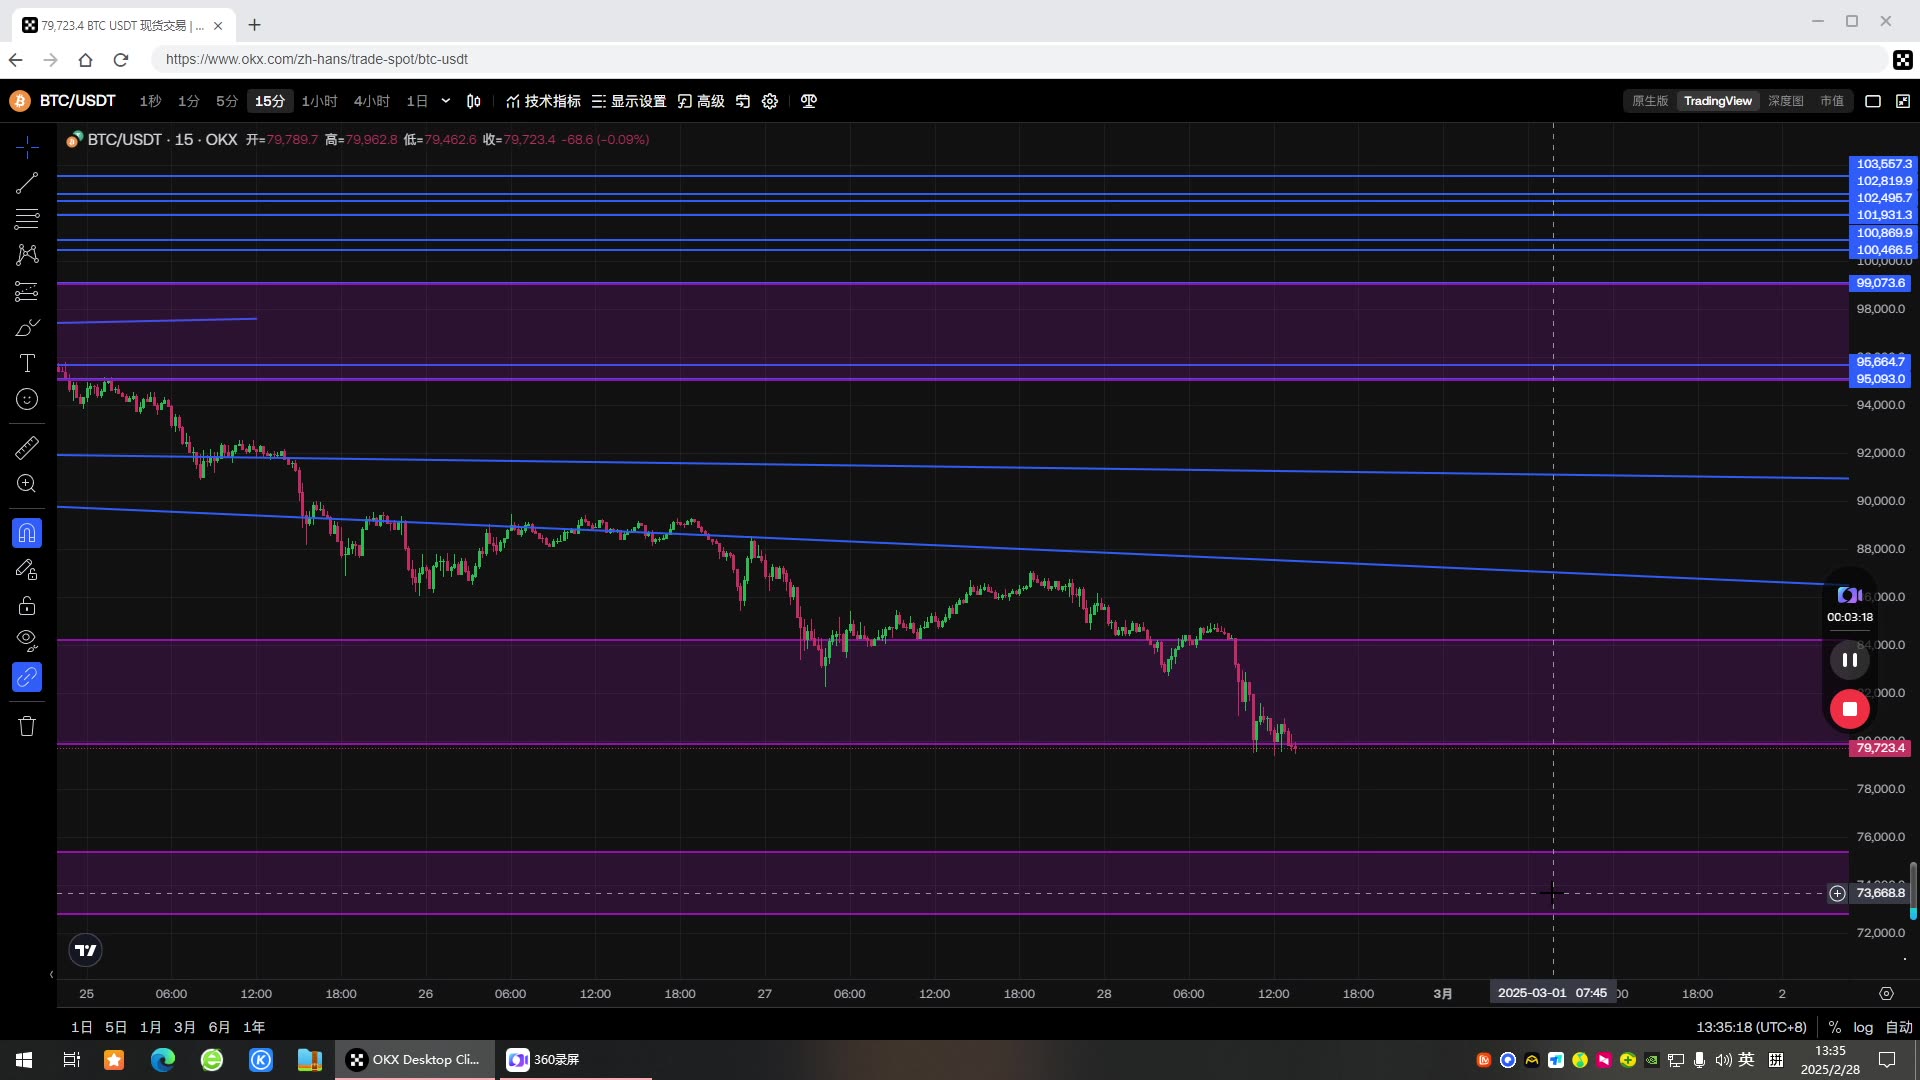Open 360录屏 in the taskbar
Viewport: 1920px width, 1080px height.
tap(545, 1060)
